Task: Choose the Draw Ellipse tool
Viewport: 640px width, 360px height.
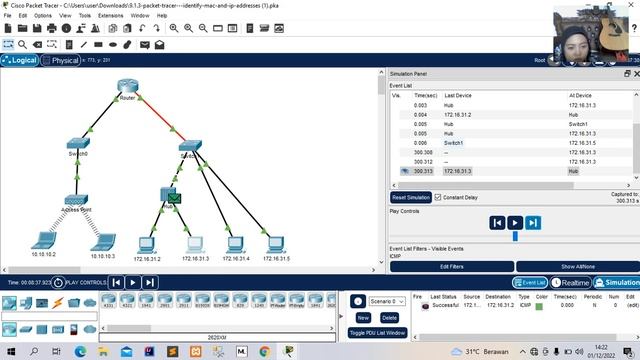Action: point(113,44)
